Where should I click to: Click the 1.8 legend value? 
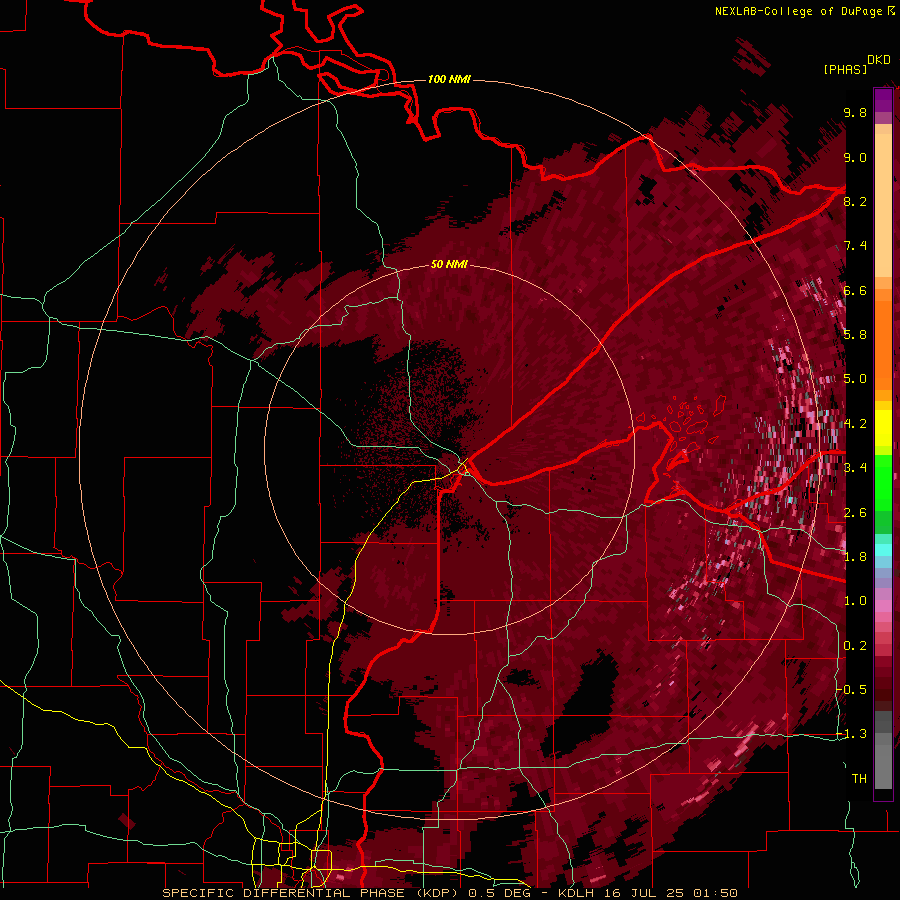[x=855, y=557]
